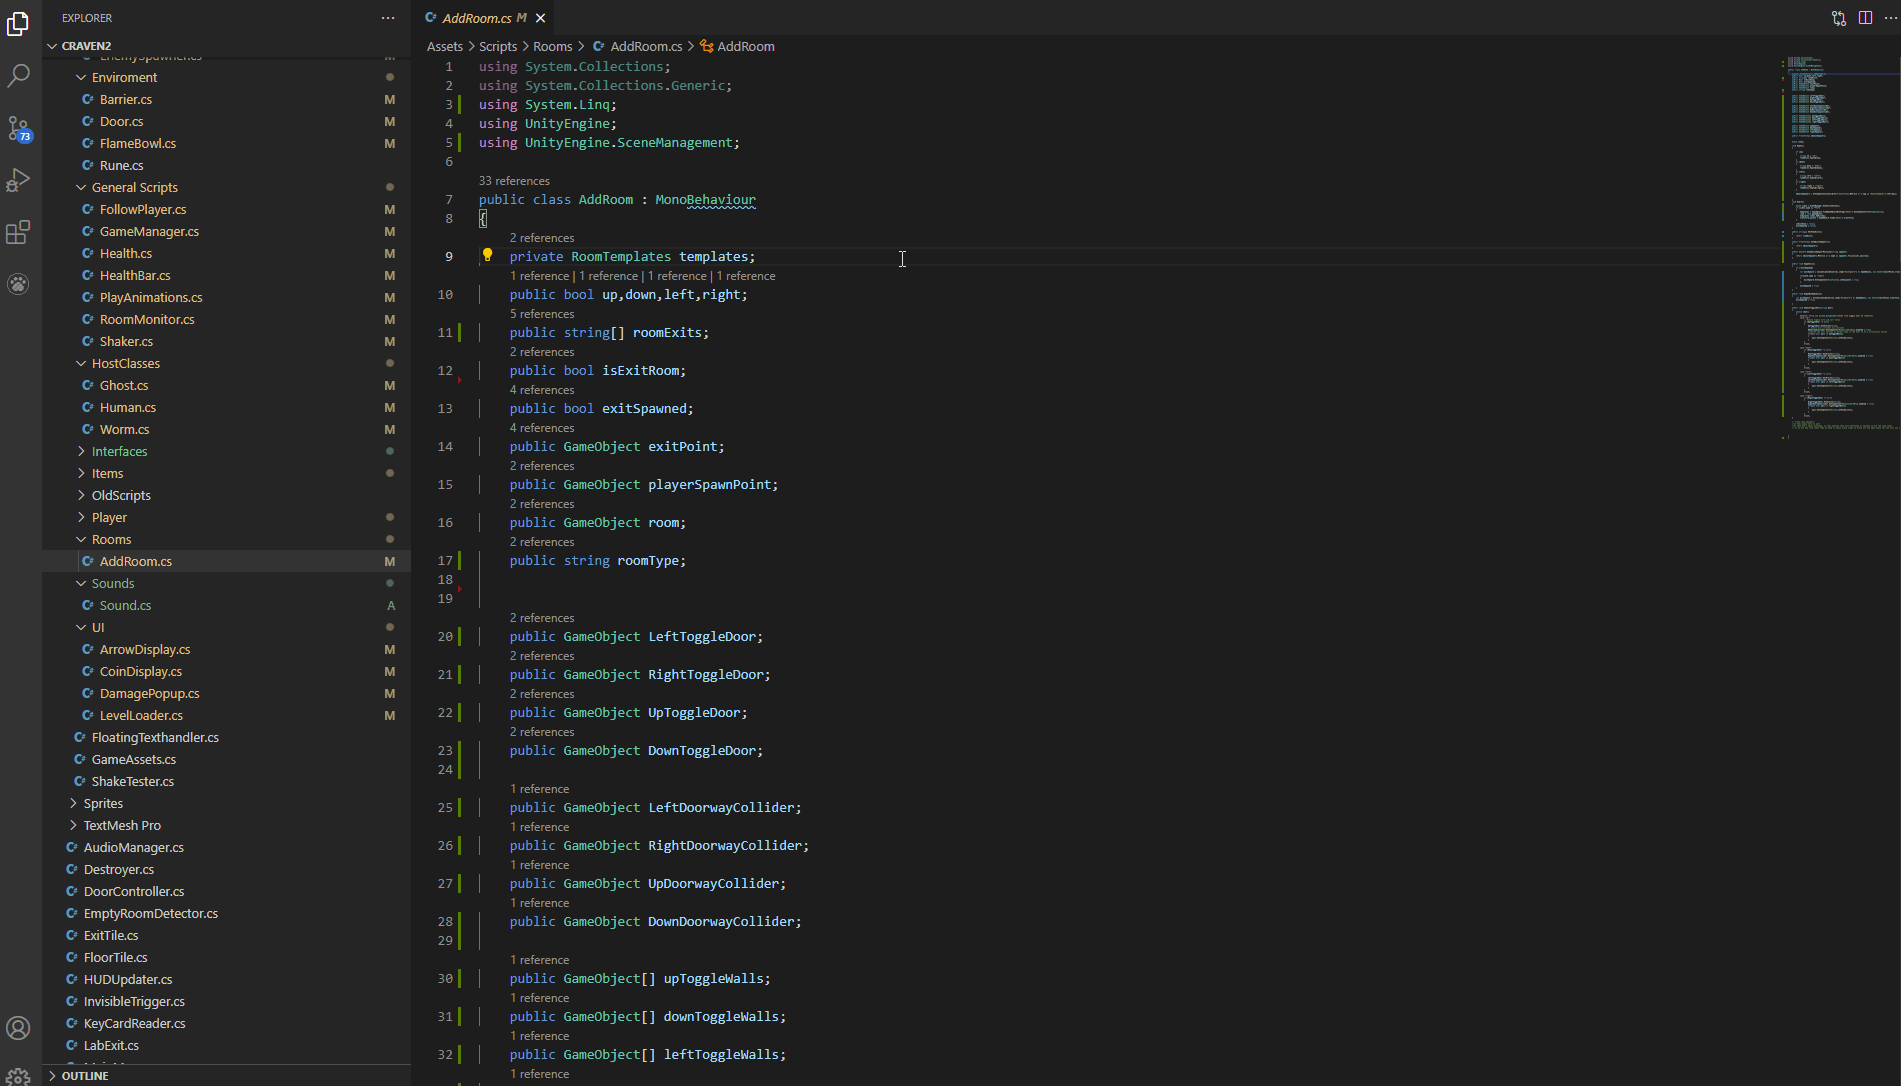
Task: Click Assets in the breadcrumb path
Action: (x=445, y=46)
